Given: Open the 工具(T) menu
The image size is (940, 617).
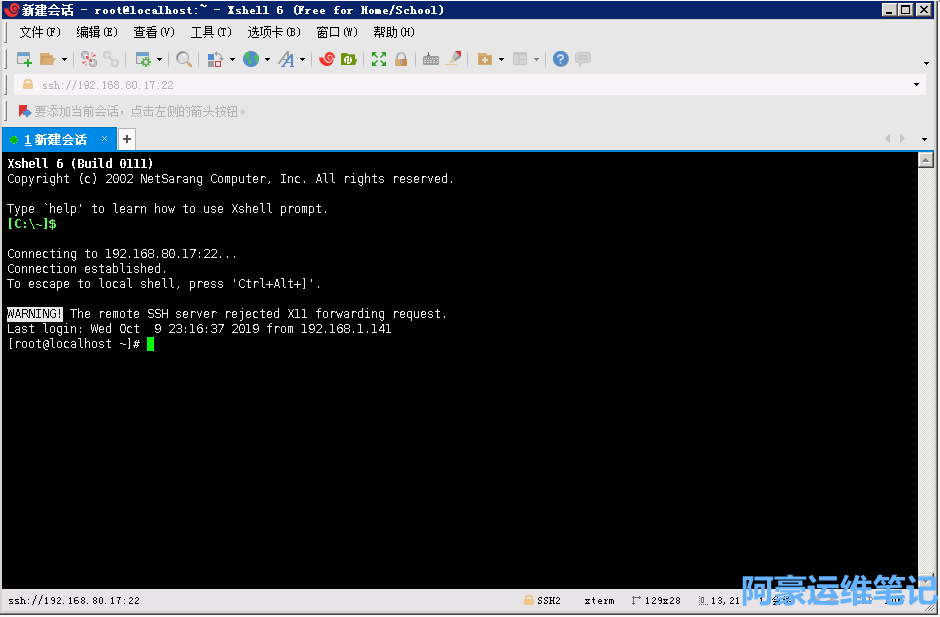Looking at the screenshot, I should pyautogui.click(x=210, y=32).
